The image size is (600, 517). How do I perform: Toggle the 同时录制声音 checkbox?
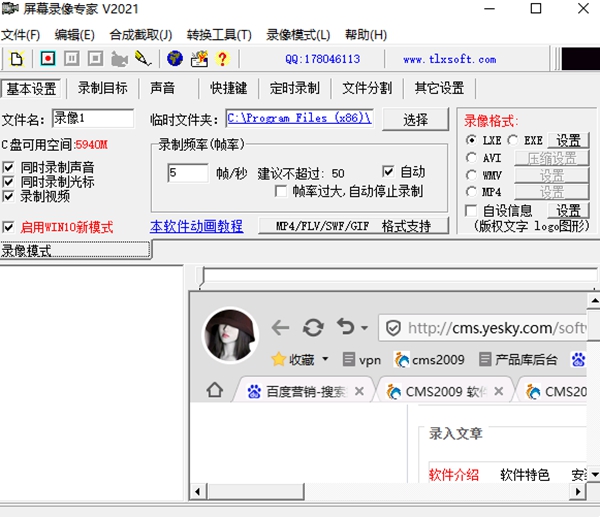point(9,167)
